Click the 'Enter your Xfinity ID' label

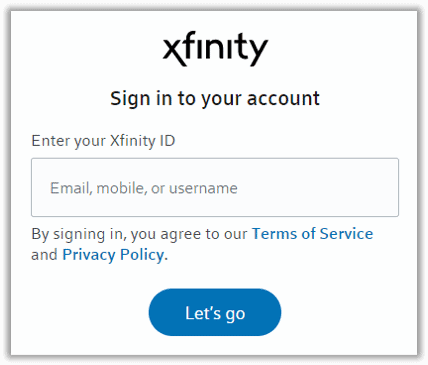(x=103, y=141)
